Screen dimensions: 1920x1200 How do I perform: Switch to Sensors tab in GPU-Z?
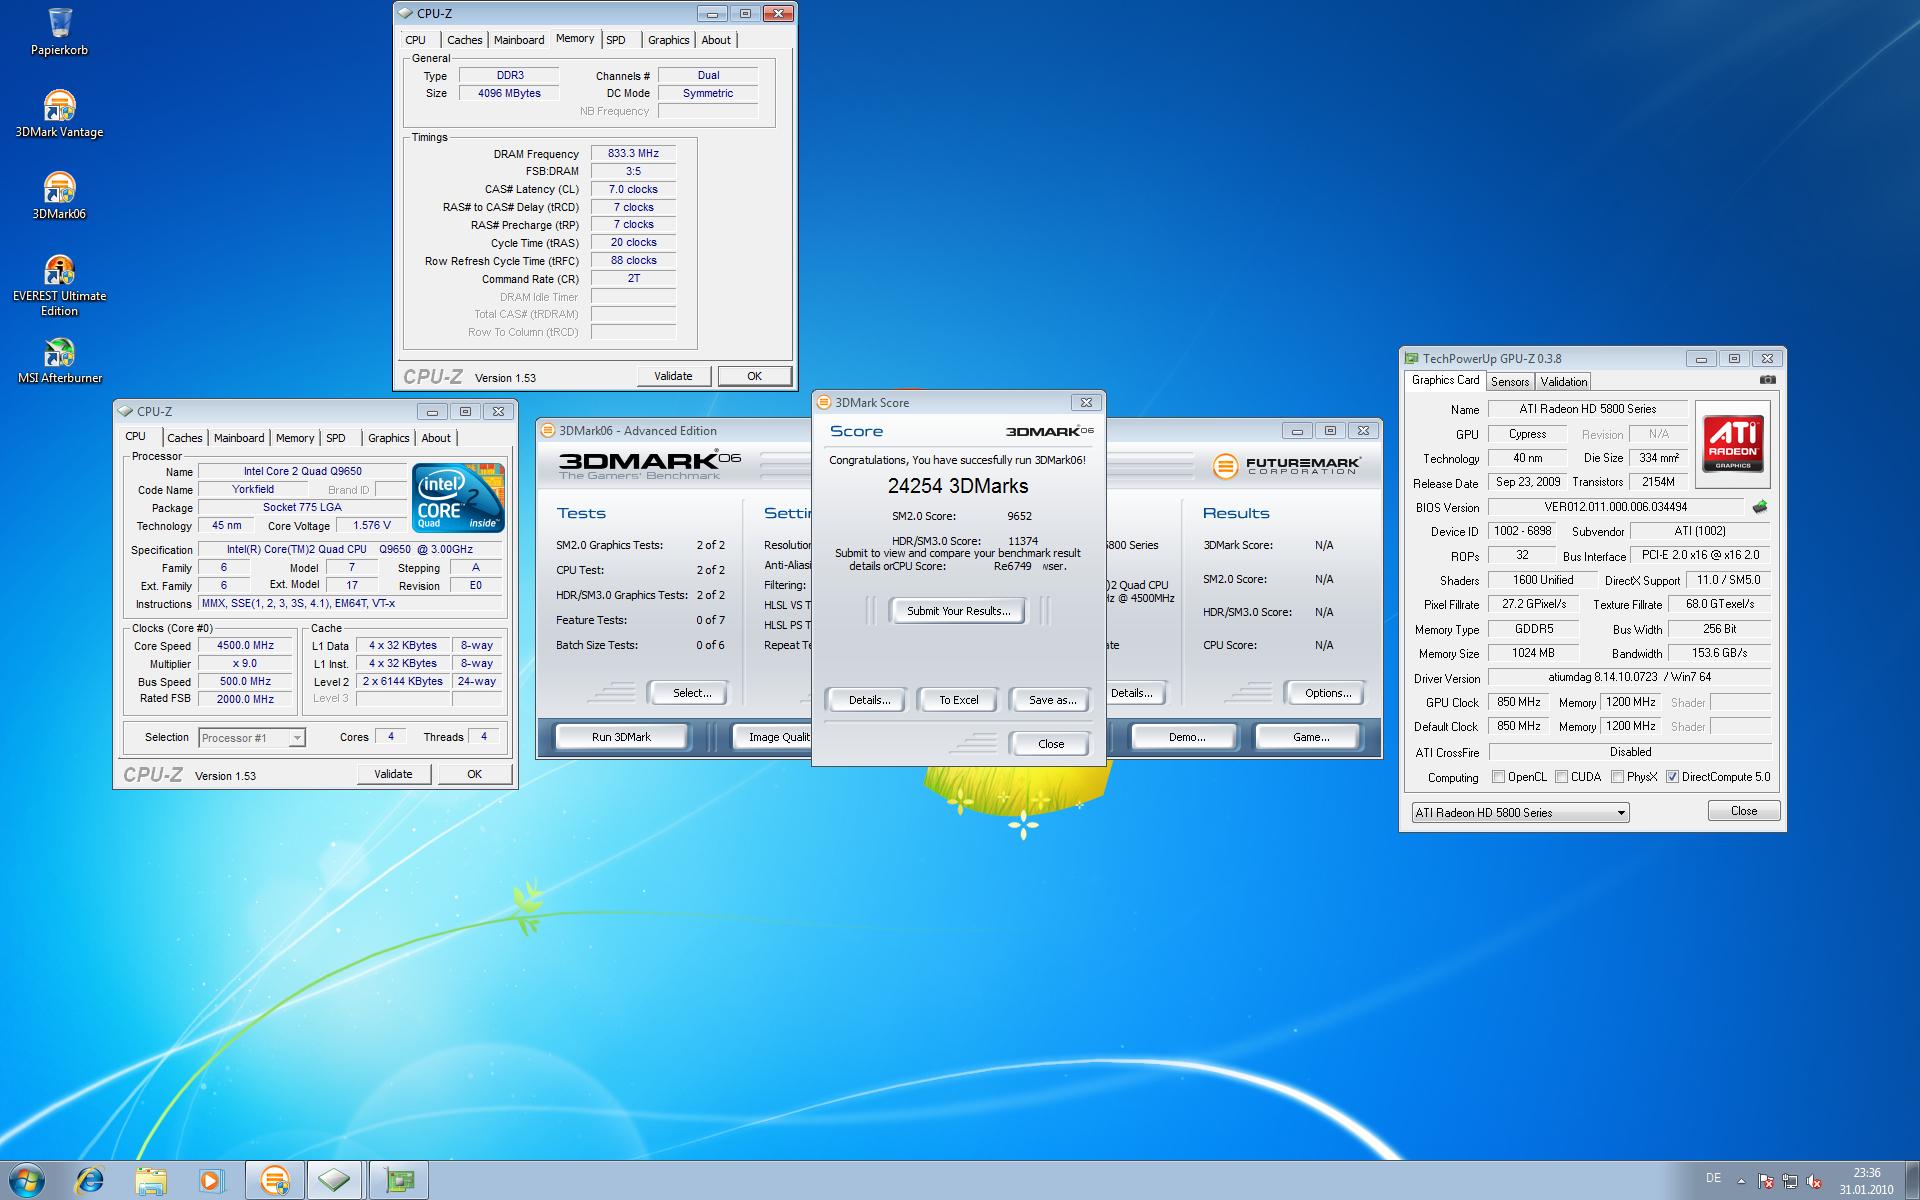1509,382
